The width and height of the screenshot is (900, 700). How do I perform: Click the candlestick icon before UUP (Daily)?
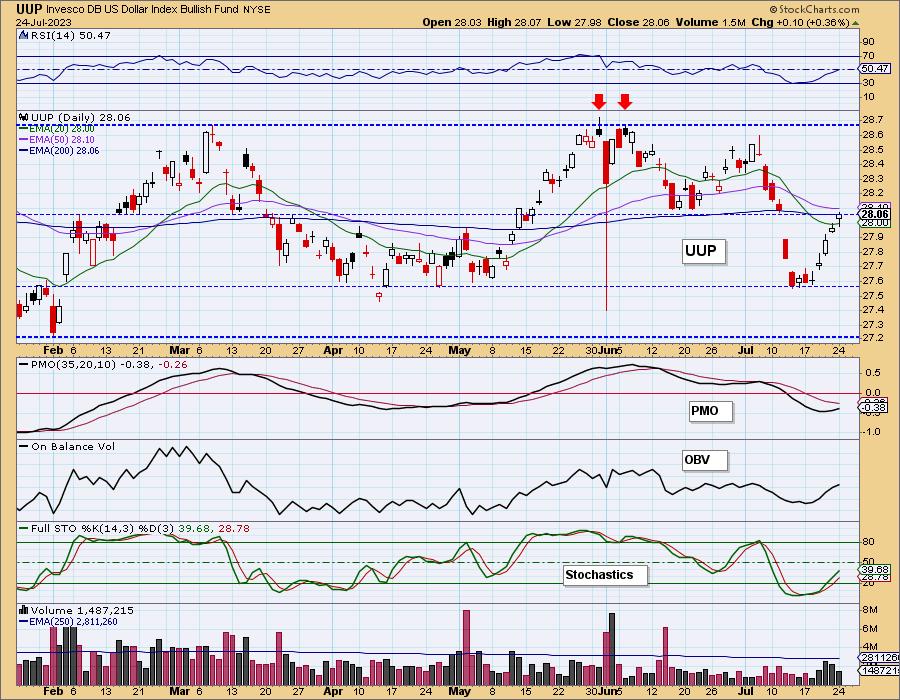coord(24,117)
